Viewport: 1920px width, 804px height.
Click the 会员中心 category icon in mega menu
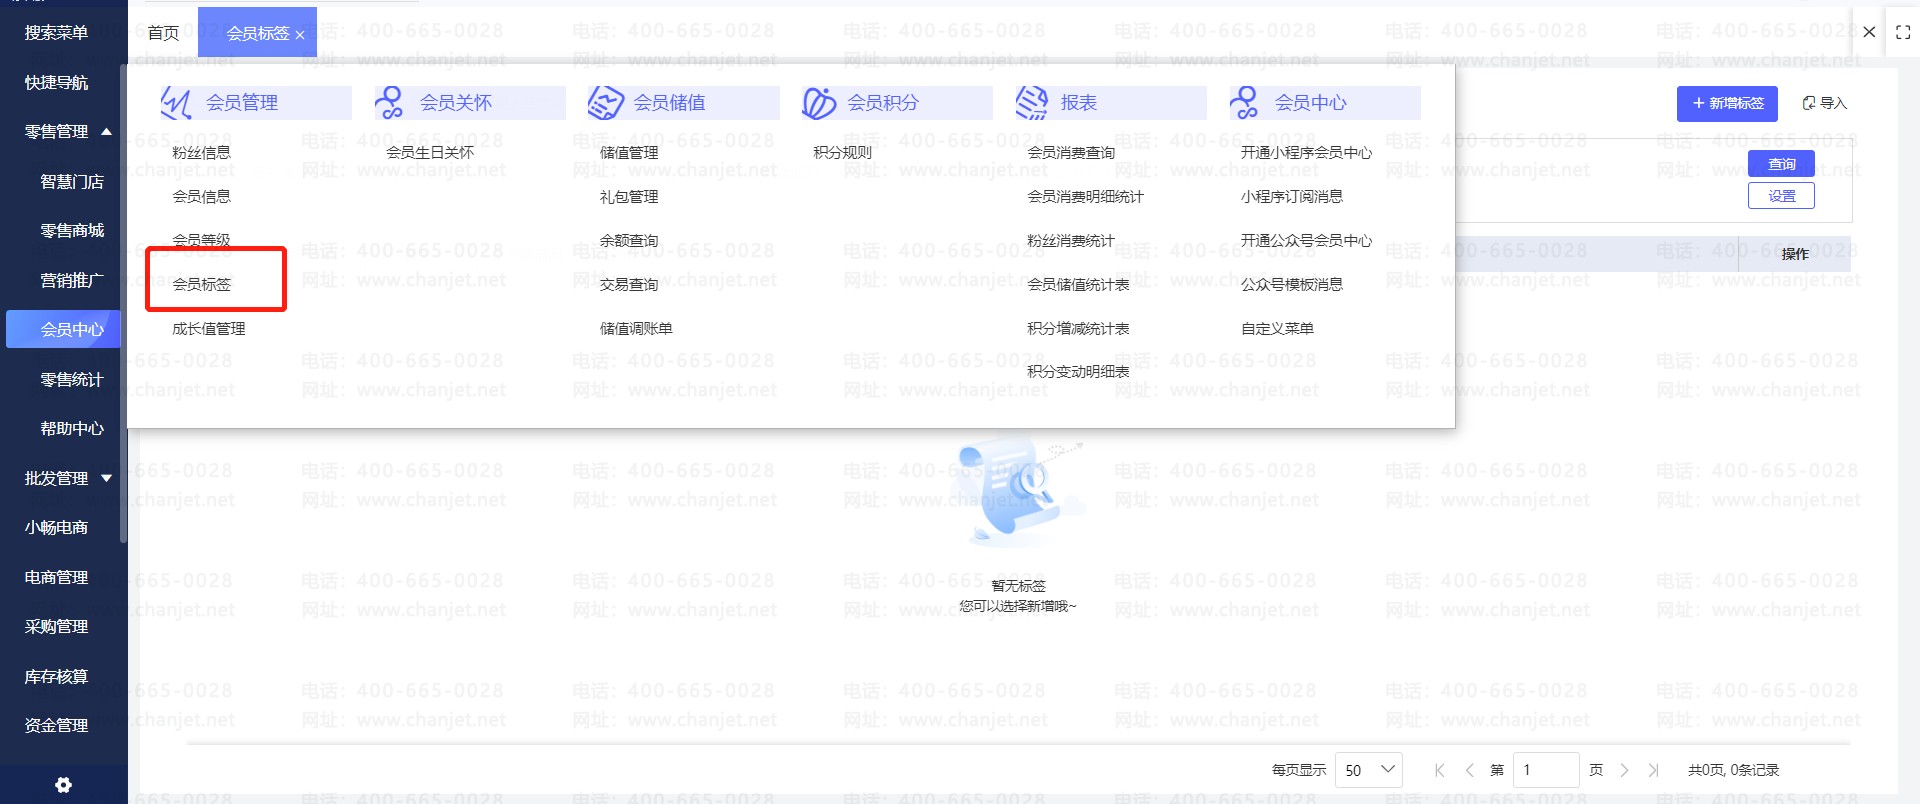click(1245, 103)
